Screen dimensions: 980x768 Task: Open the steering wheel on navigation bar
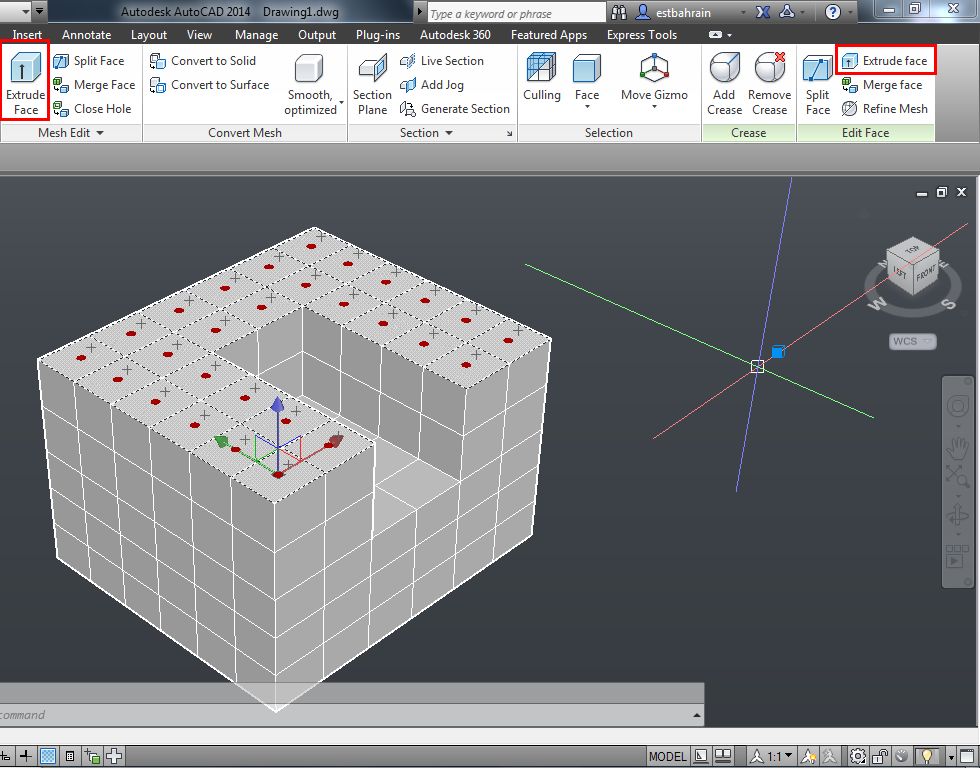coord(958,406)
